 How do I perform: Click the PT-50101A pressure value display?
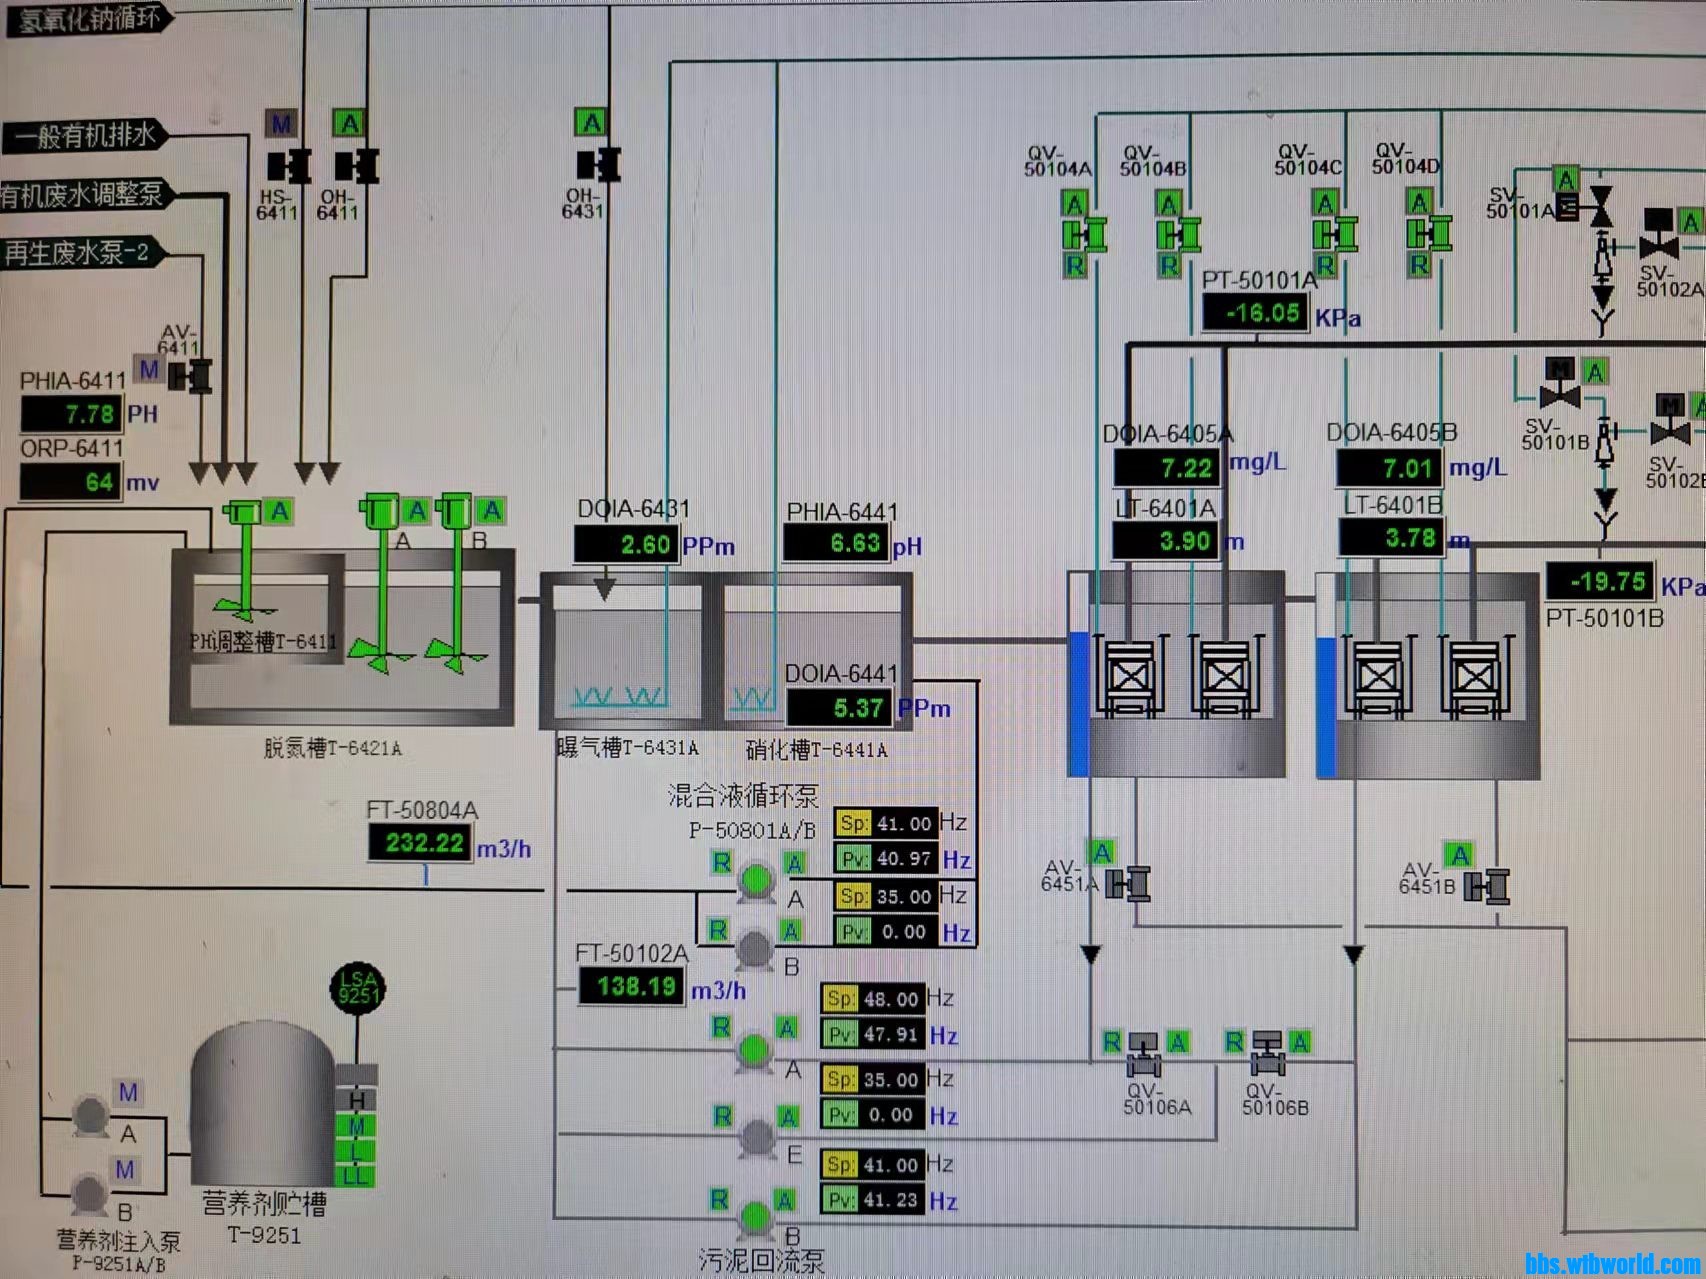tap(1255, 313)
